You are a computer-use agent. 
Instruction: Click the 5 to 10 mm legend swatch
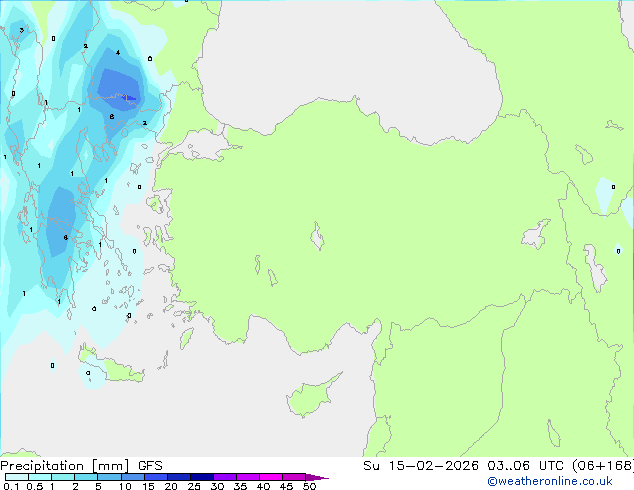[109, 477]
